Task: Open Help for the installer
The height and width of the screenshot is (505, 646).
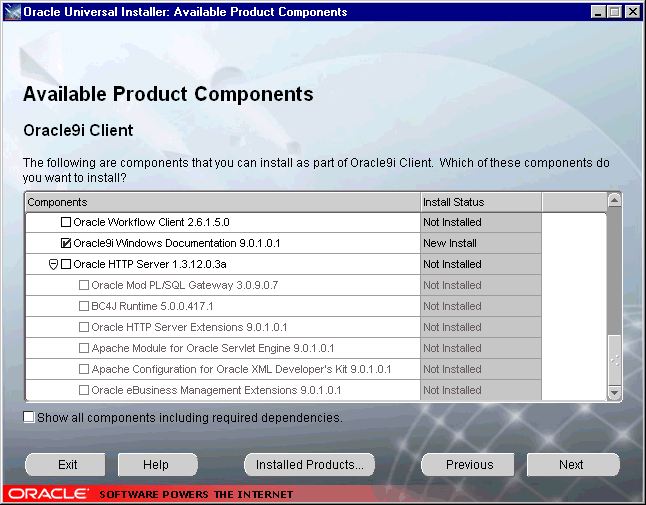Action: pos(158,465)
